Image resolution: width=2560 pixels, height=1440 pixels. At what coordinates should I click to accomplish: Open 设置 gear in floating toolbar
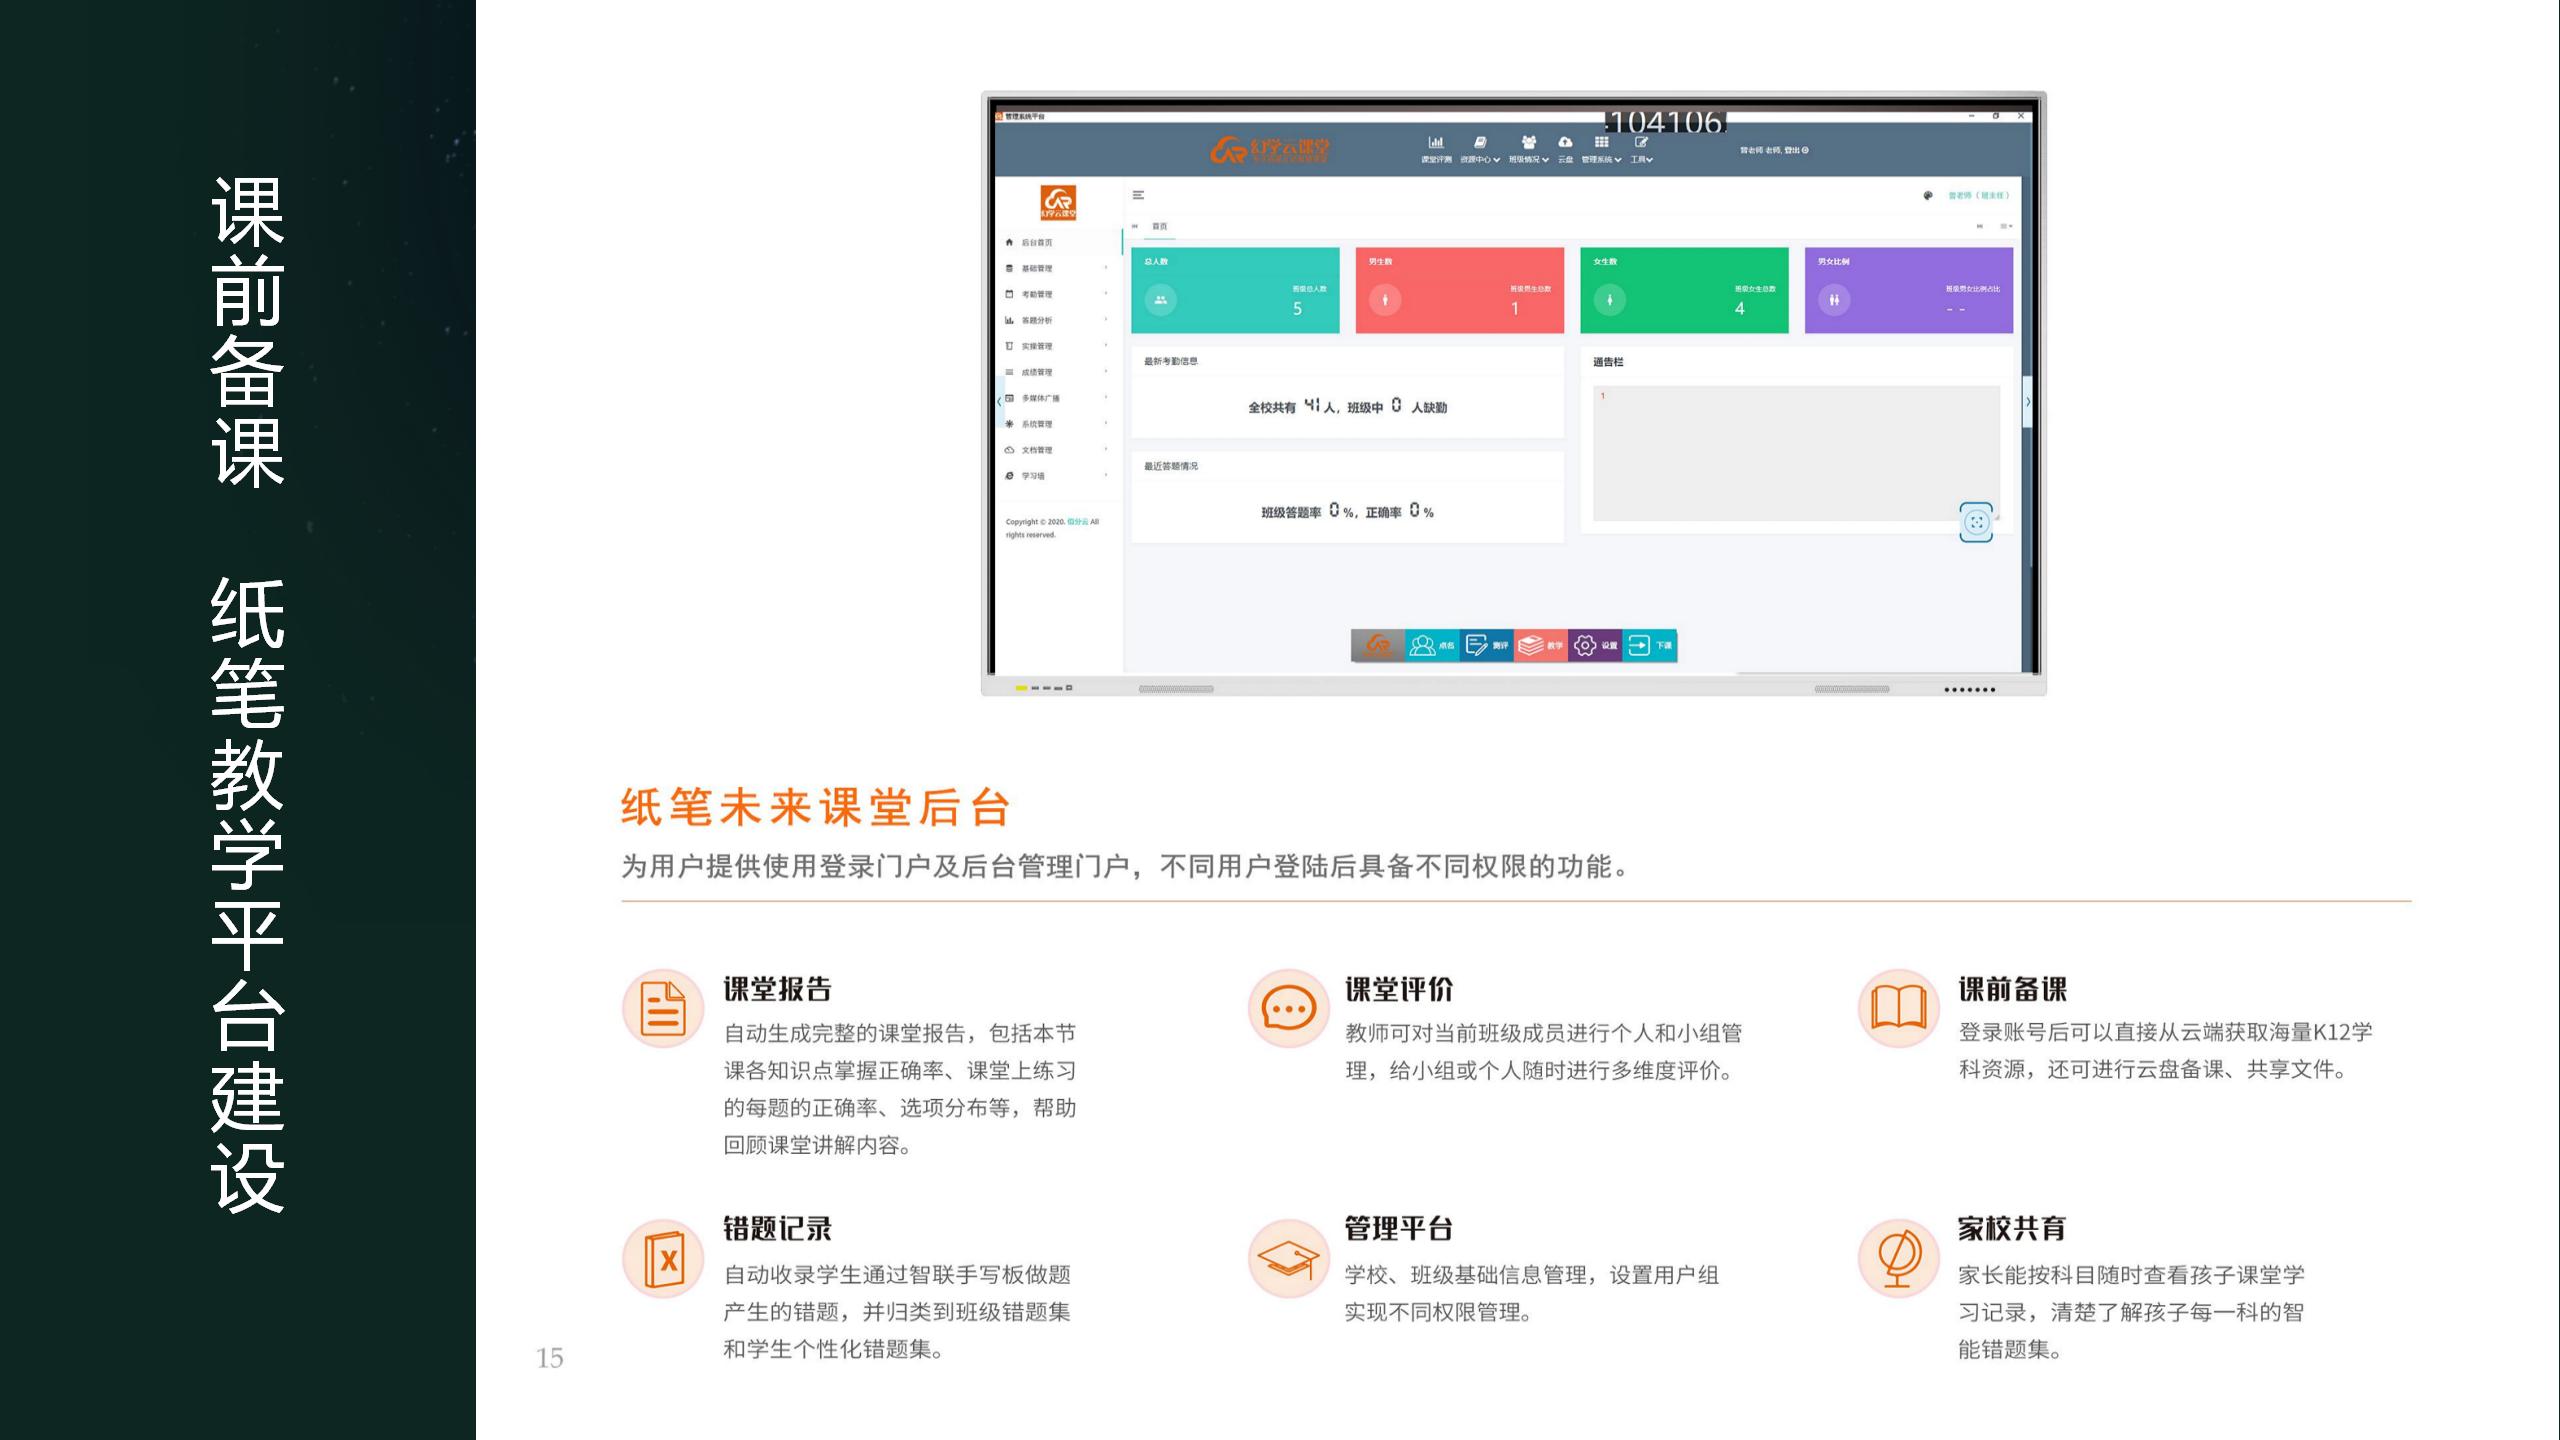1595,646
